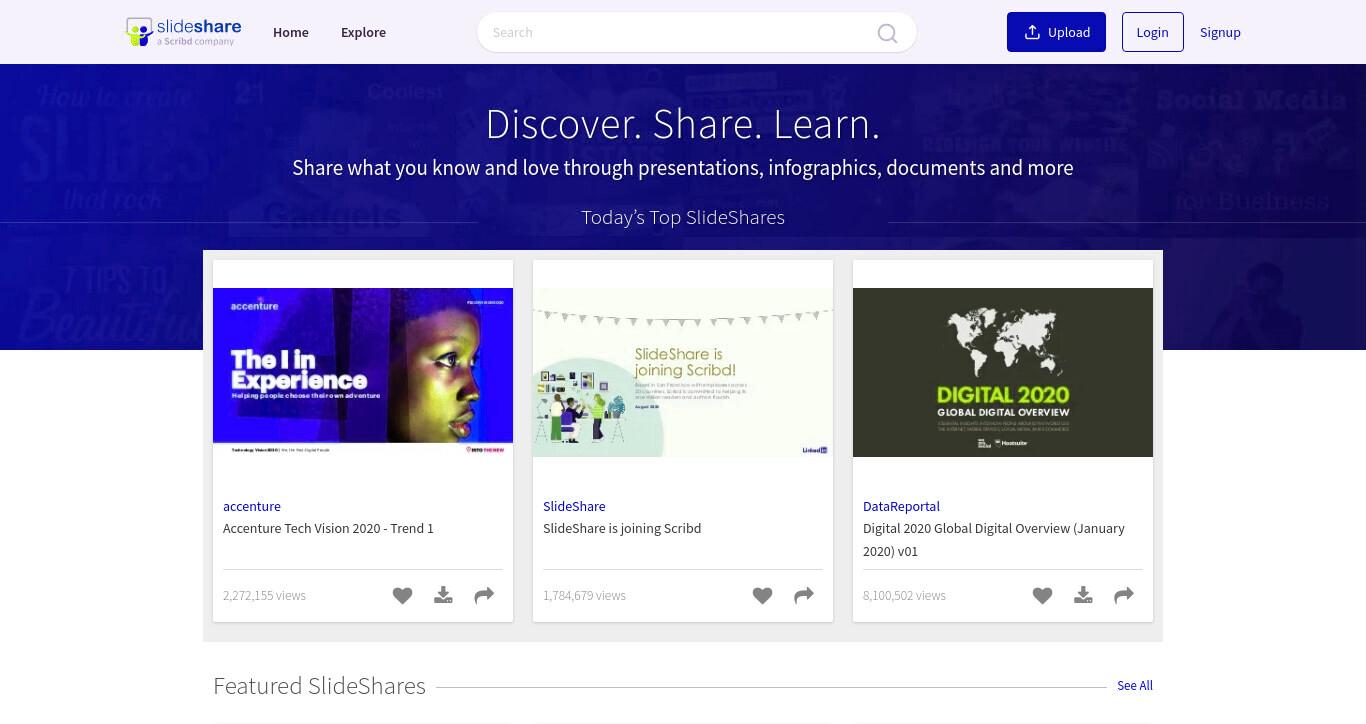Screen dimensions: 1366x724
Task: Open the SlideShare author profile link
Action: [574, 506]
